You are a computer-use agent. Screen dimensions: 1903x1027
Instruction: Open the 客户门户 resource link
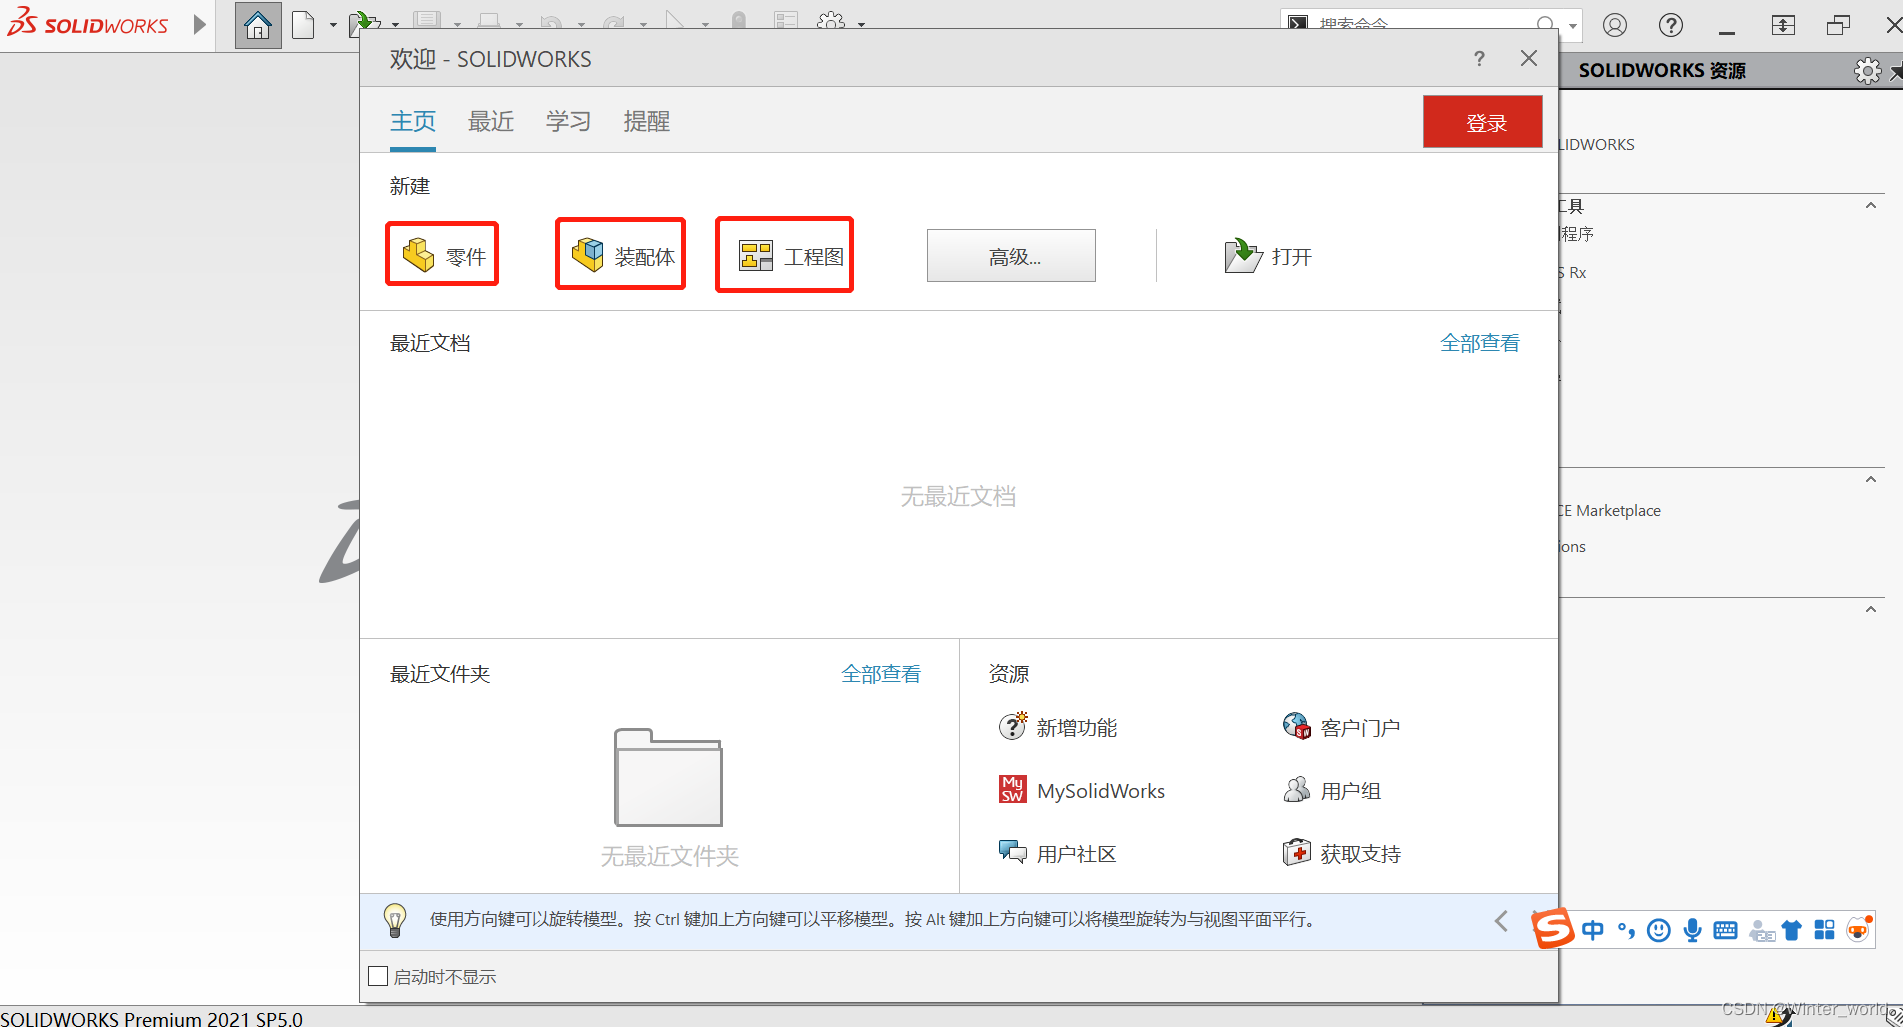click(x=1341, y=727)
